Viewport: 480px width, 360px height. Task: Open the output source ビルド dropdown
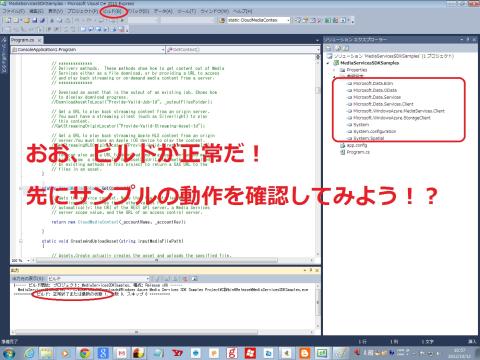(x=98, y=278)
